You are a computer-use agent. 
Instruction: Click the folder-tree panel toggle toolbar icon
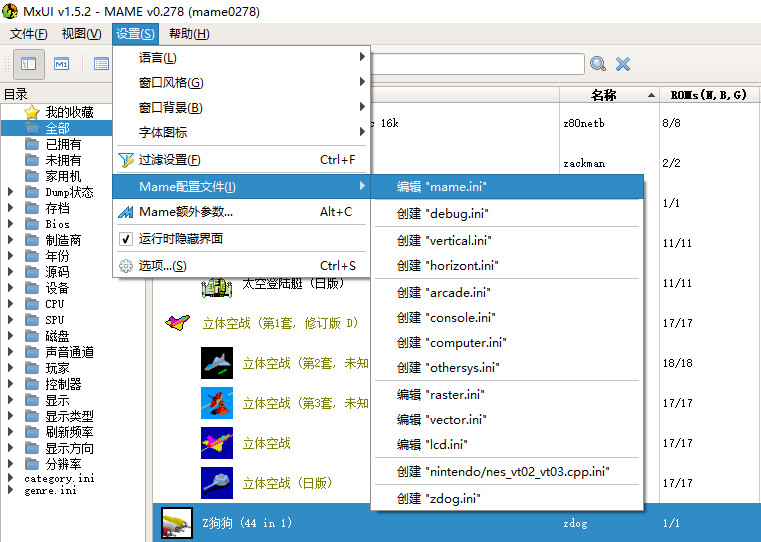click(29, 64)
